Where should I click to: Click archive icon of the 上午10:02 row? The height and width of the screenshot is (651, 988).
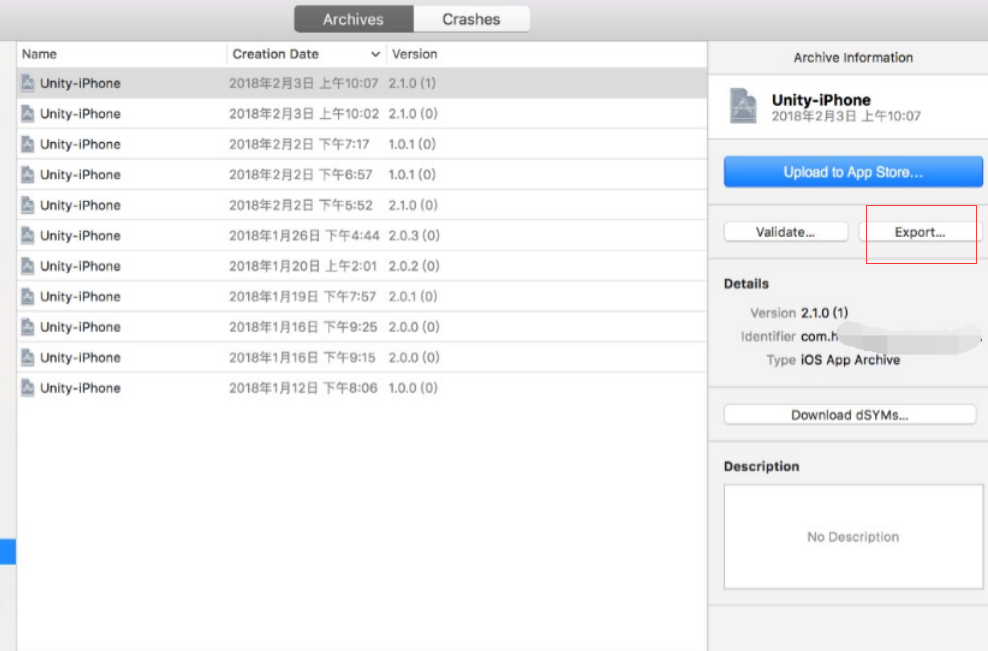point(28,113)
